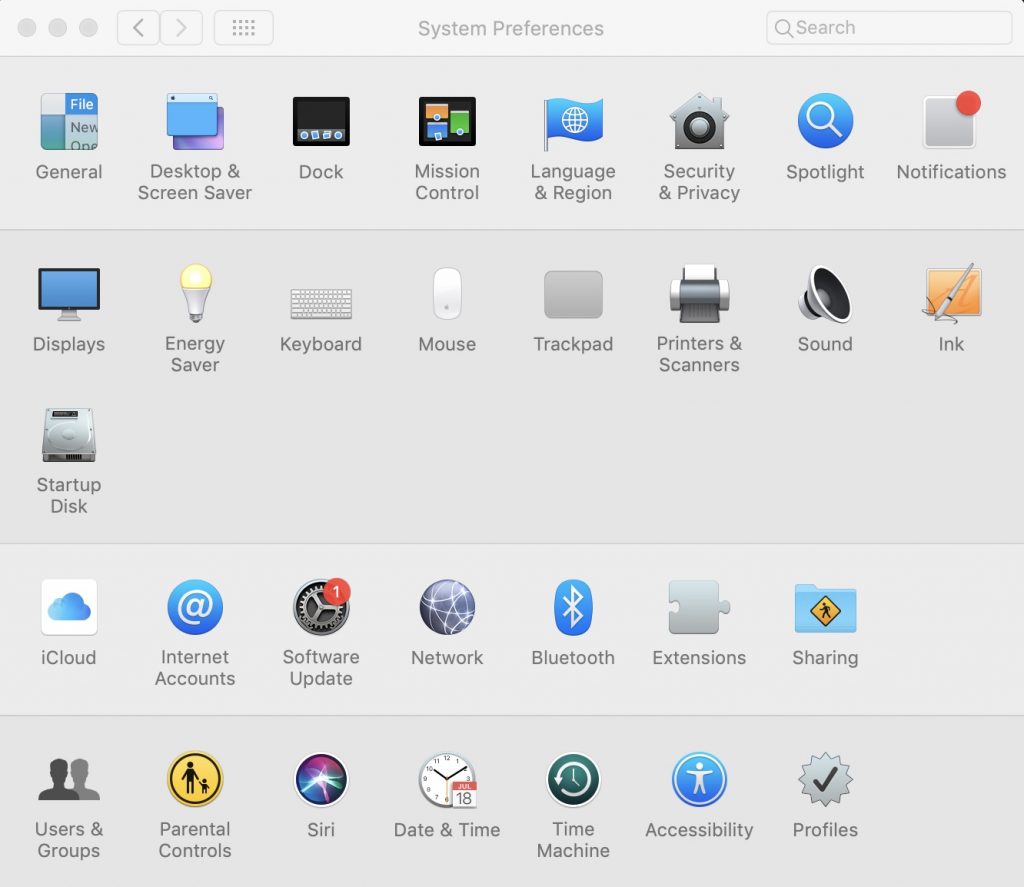This screenshot has width=1024, height=887.
Task: Select Energy Saver preferences
Action: point(195,294)
